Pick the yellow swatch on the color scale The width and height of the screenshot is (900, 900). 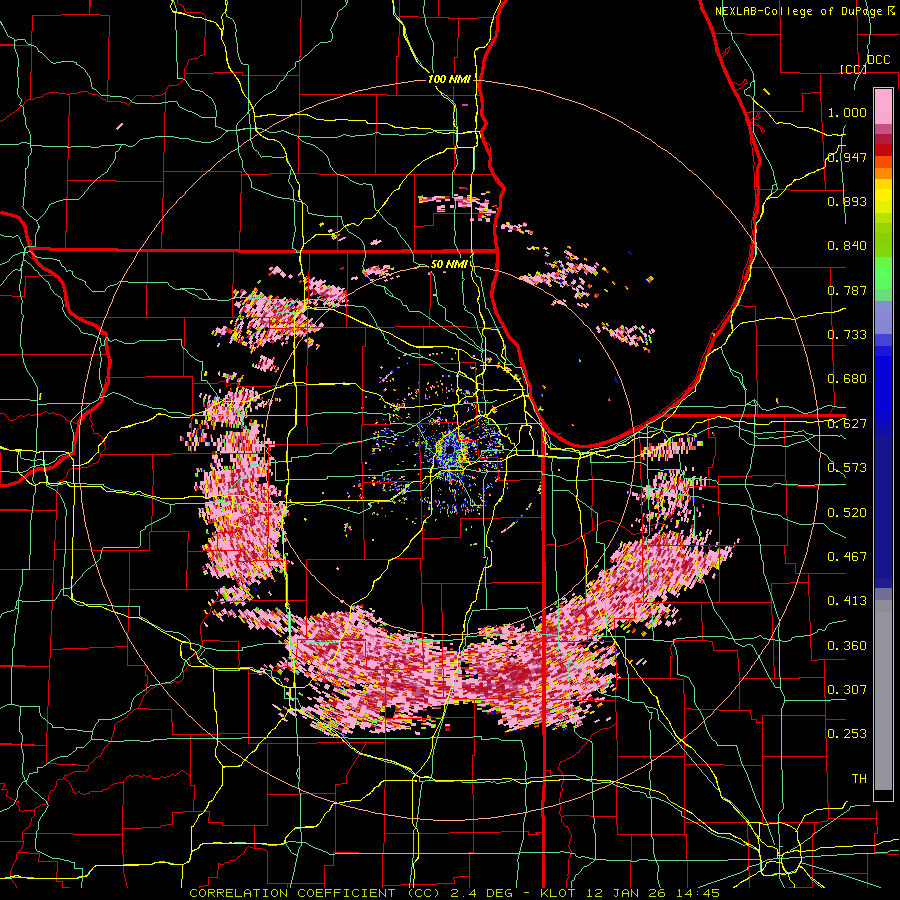tap(883, 197)
